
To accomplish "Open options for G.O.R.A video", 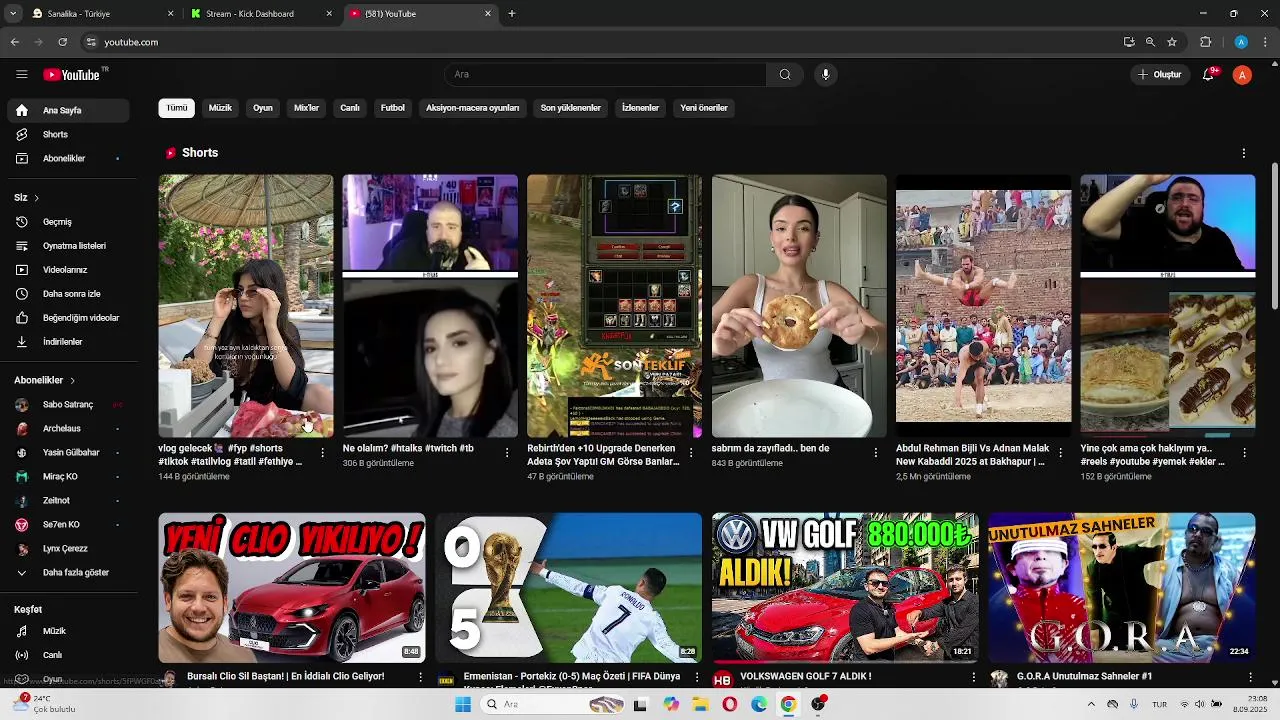I will click(1250, 677).
